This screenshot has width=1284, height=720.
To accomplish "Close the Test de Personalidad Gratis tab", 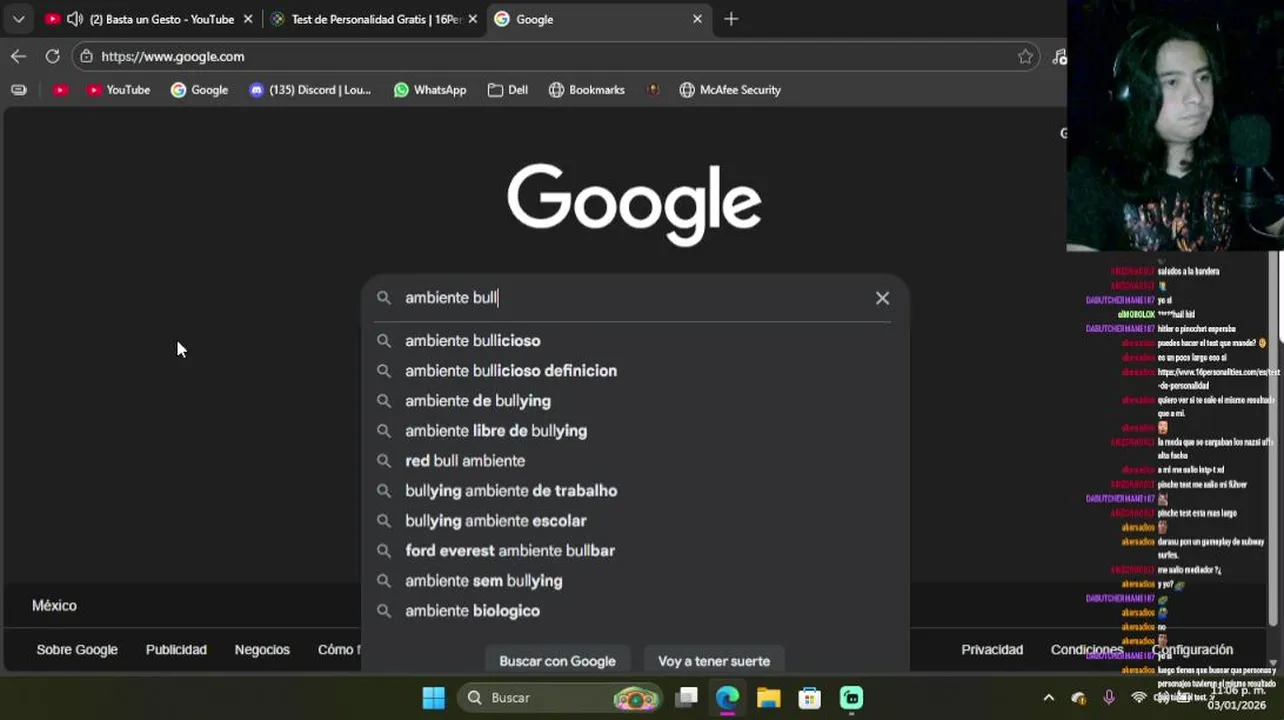I will (473, 19).
